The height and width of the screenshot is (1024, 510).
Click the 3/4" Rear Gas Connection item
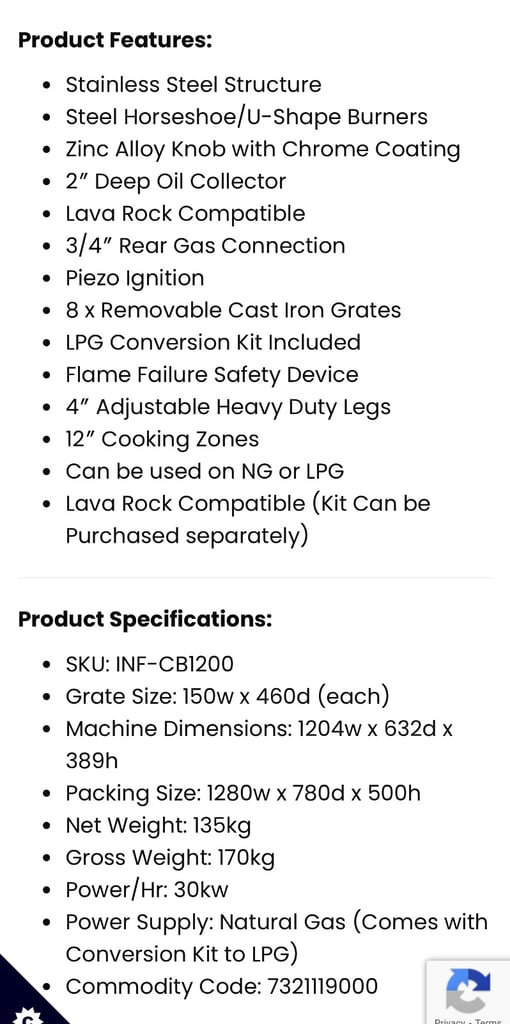coord(205,246)
